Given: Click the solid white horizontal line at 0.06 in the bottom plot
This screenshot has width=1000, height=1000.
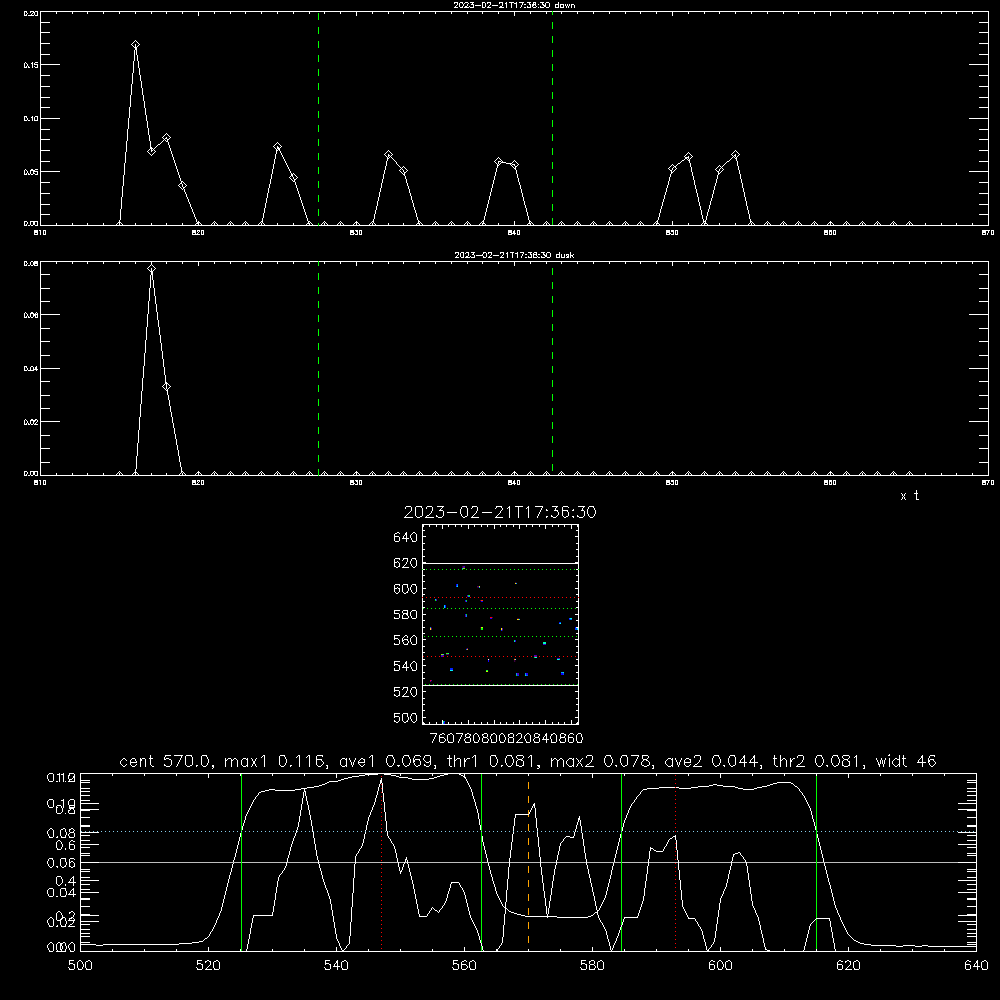Looking at the screenshot, I should [x=528, y=862].
